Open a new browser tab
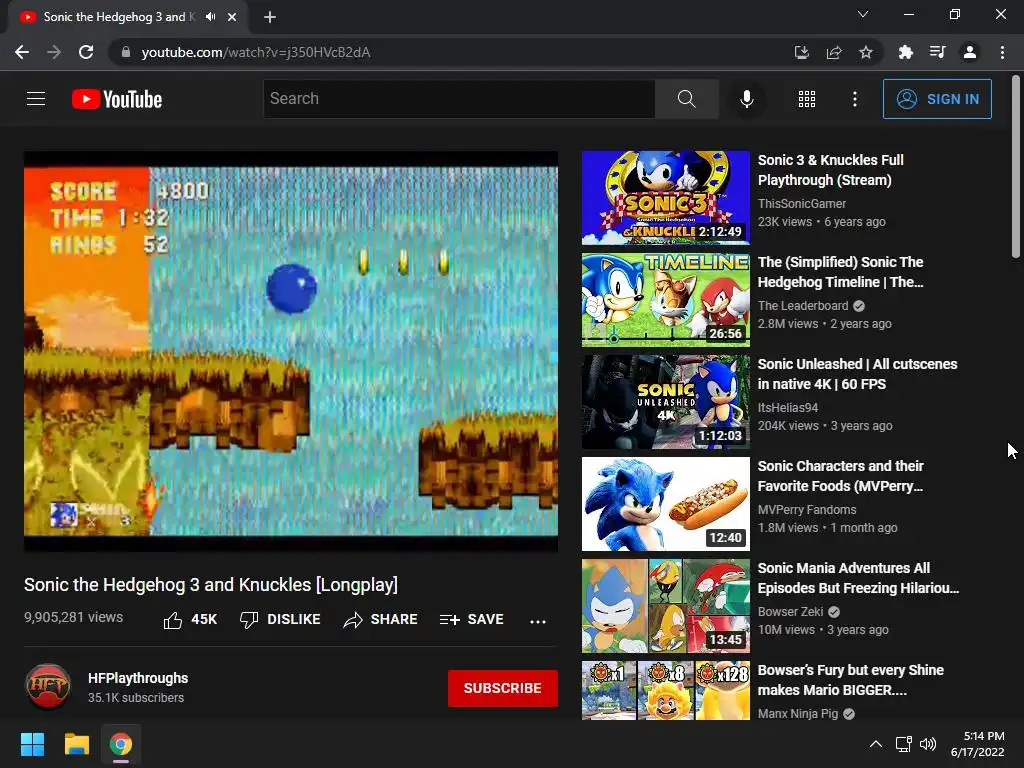The width and height of the screenshot is (1024, 768). pyautogui.click(x=270, y=17)
